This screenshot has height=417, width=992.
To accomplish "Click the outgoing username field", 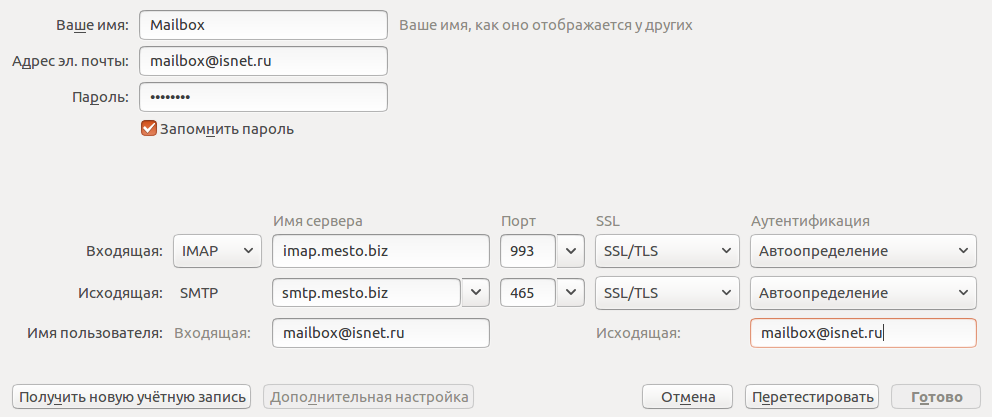I will [862, 333].
